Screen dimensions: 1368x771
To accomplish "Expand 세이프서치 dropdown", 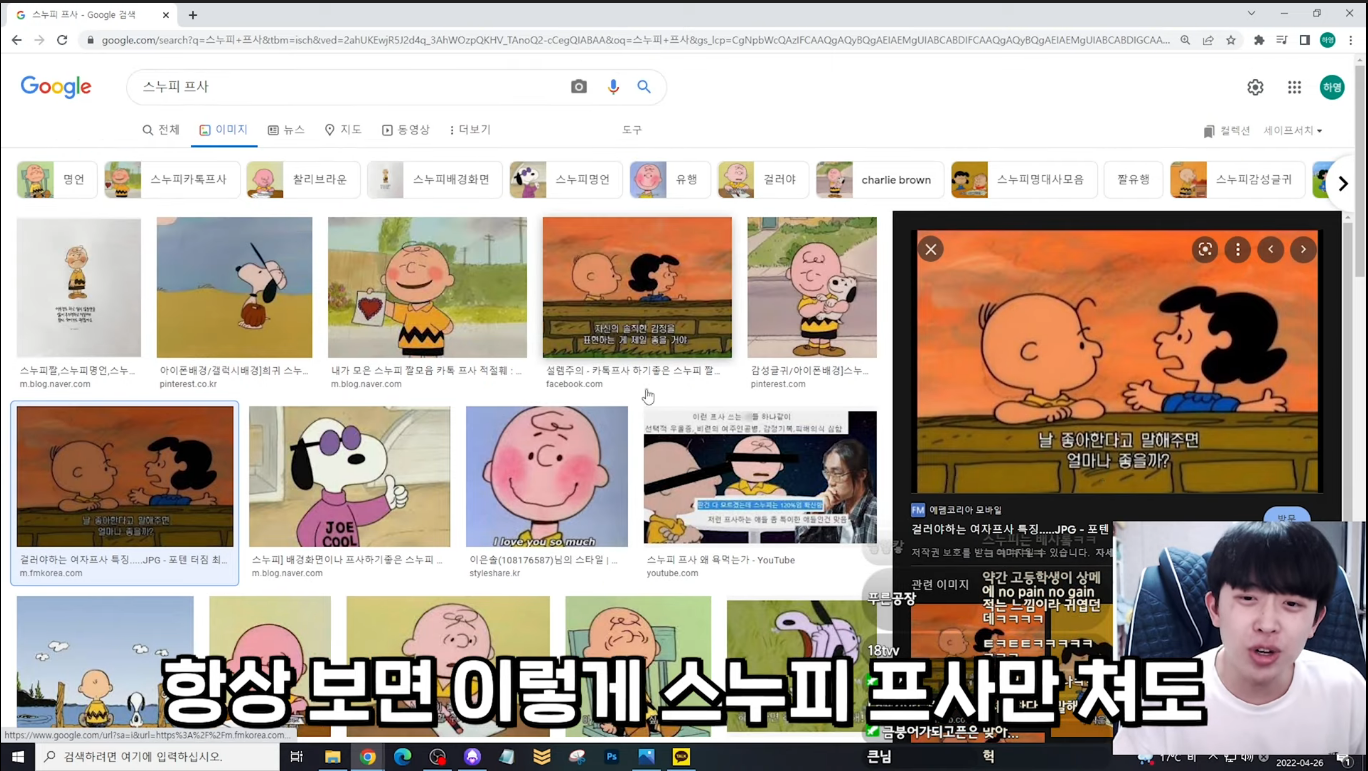I will [x=1293, y=131].
